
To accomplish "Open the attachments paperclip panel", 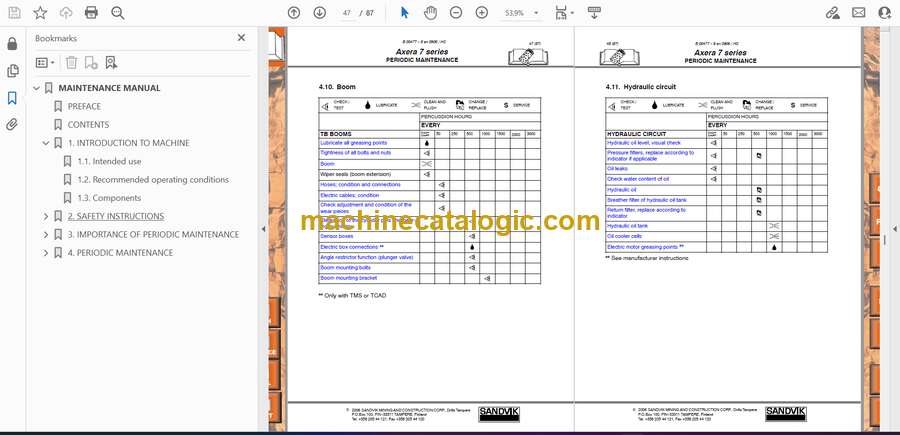I will [12, 125].
